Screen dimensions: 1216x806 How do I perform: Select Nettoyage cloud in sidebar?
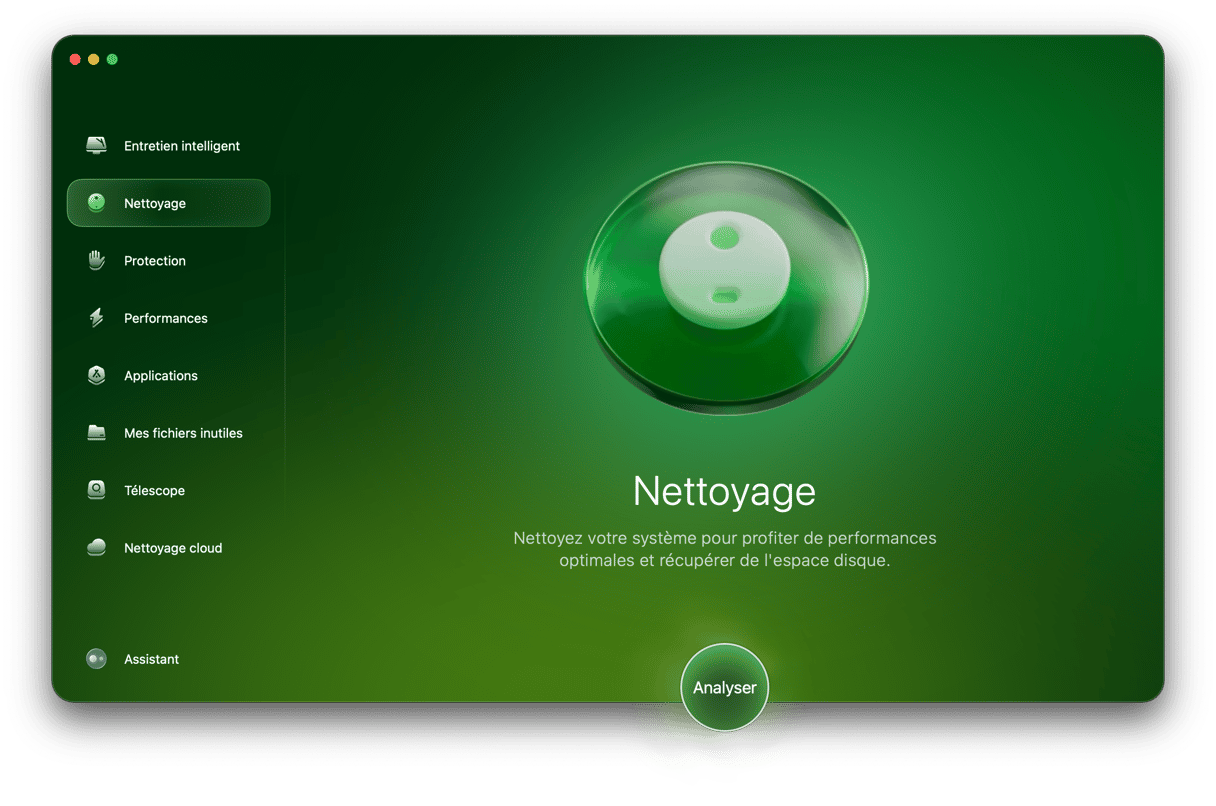(168, 548)
